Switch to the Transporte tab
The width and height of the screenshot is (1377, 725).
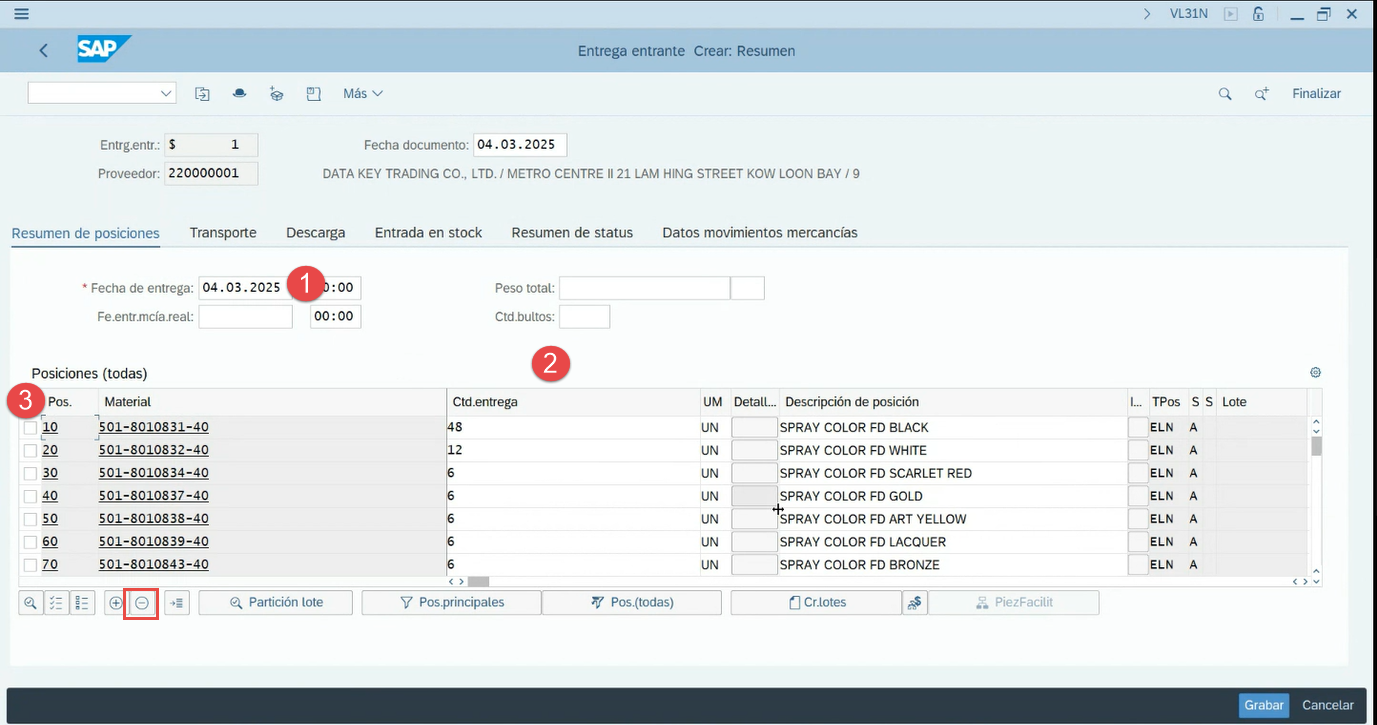[x=223, y=233]
